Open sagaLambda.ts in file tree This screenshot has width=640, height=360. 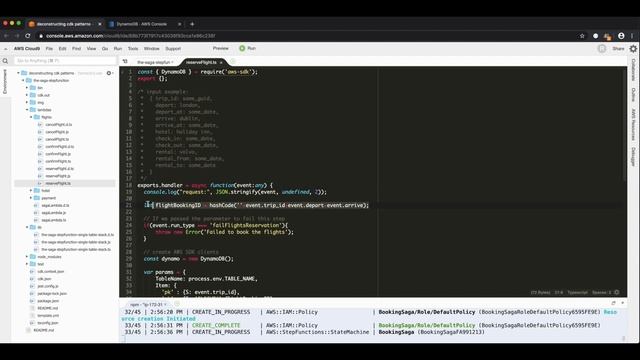[53, 220]
